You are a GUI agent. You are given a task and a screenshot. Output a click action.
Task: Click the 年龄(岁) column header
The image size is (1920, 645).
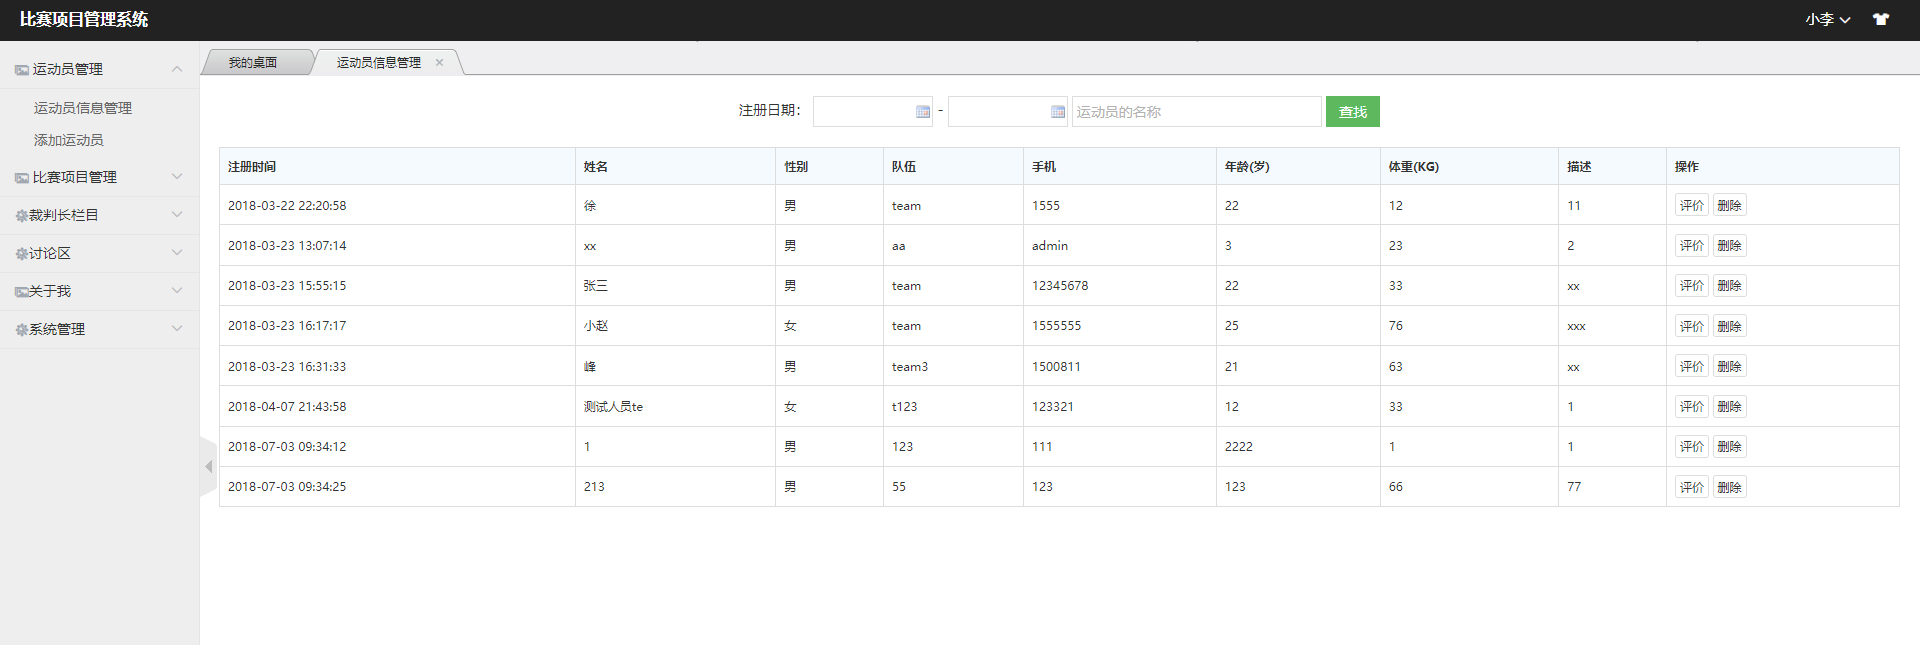pyautogui.click(x=1298, y=167)
